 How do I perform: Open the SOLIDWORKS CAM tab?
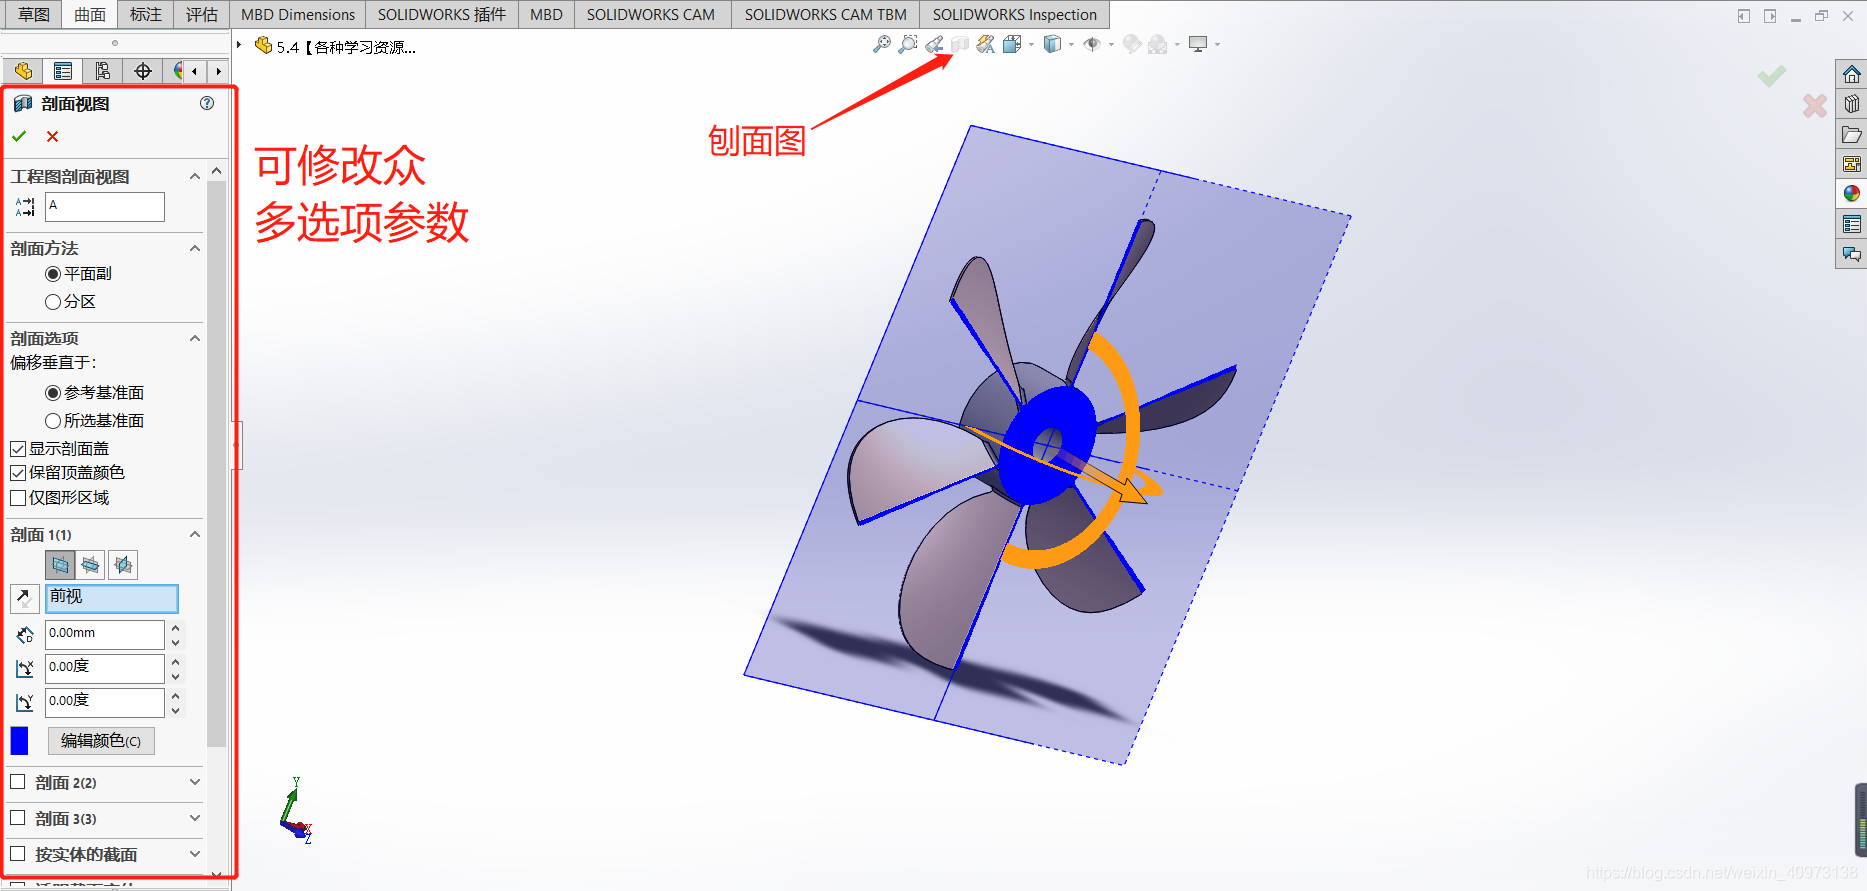click(651, 15)
